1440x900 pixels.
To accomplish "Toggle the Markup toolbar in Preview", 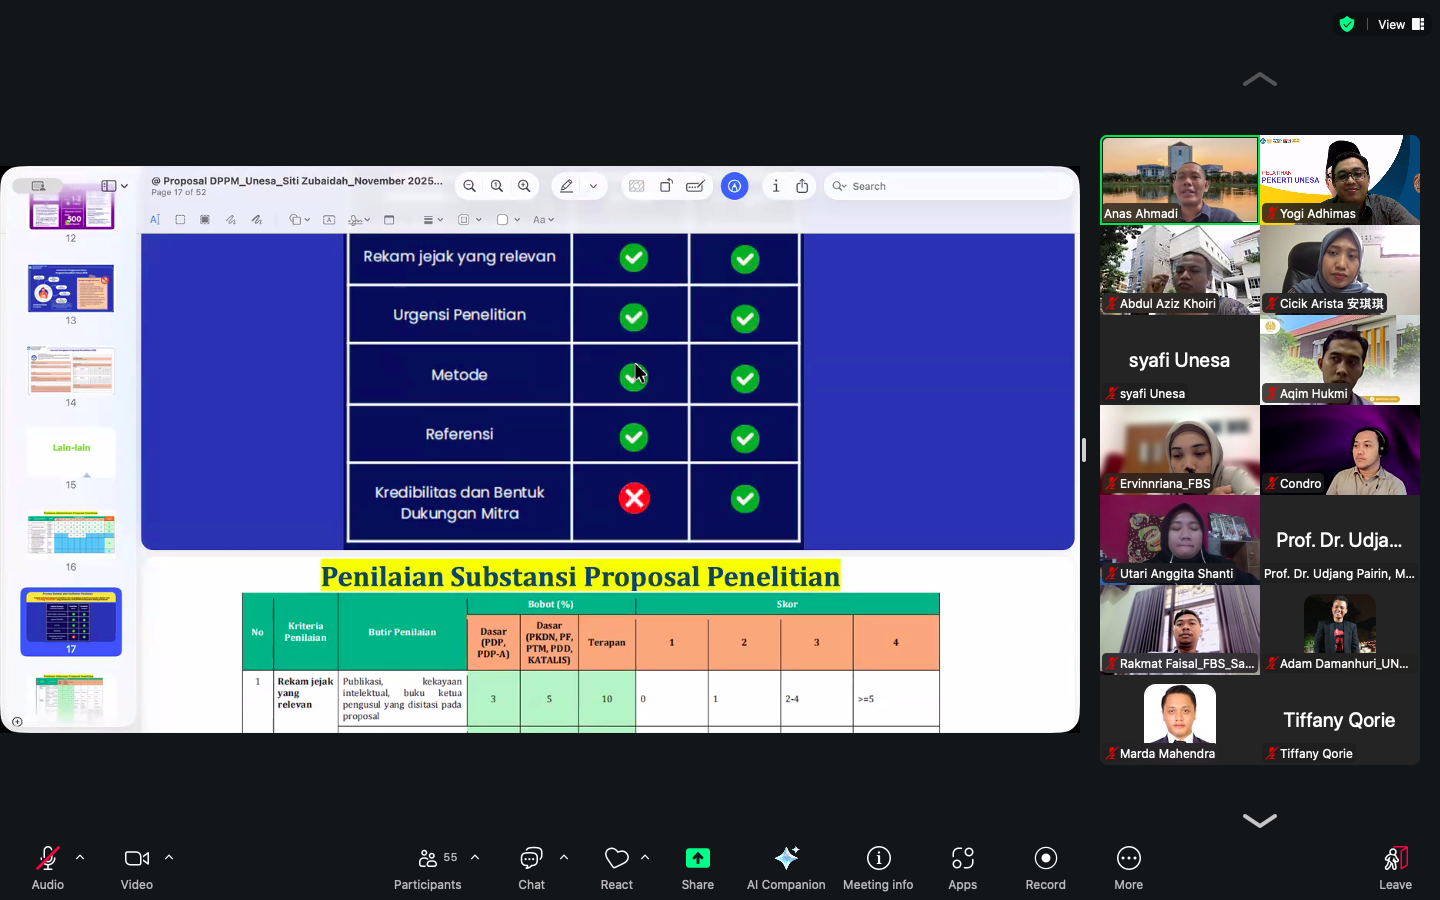I will click(x=734, y=186).
